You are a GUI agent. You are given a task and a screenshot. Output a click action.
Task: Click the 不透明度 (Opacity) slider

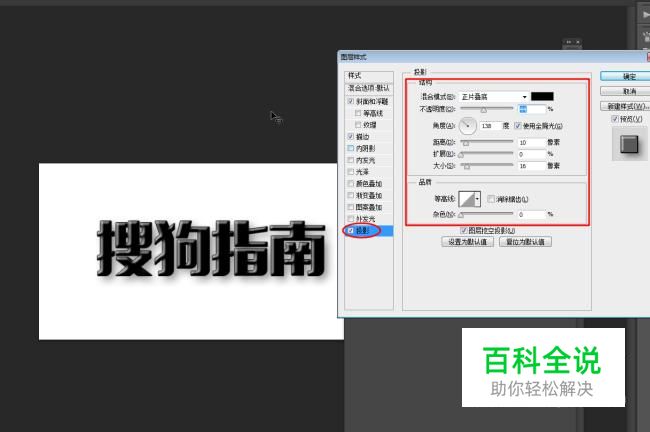[487, 109]
